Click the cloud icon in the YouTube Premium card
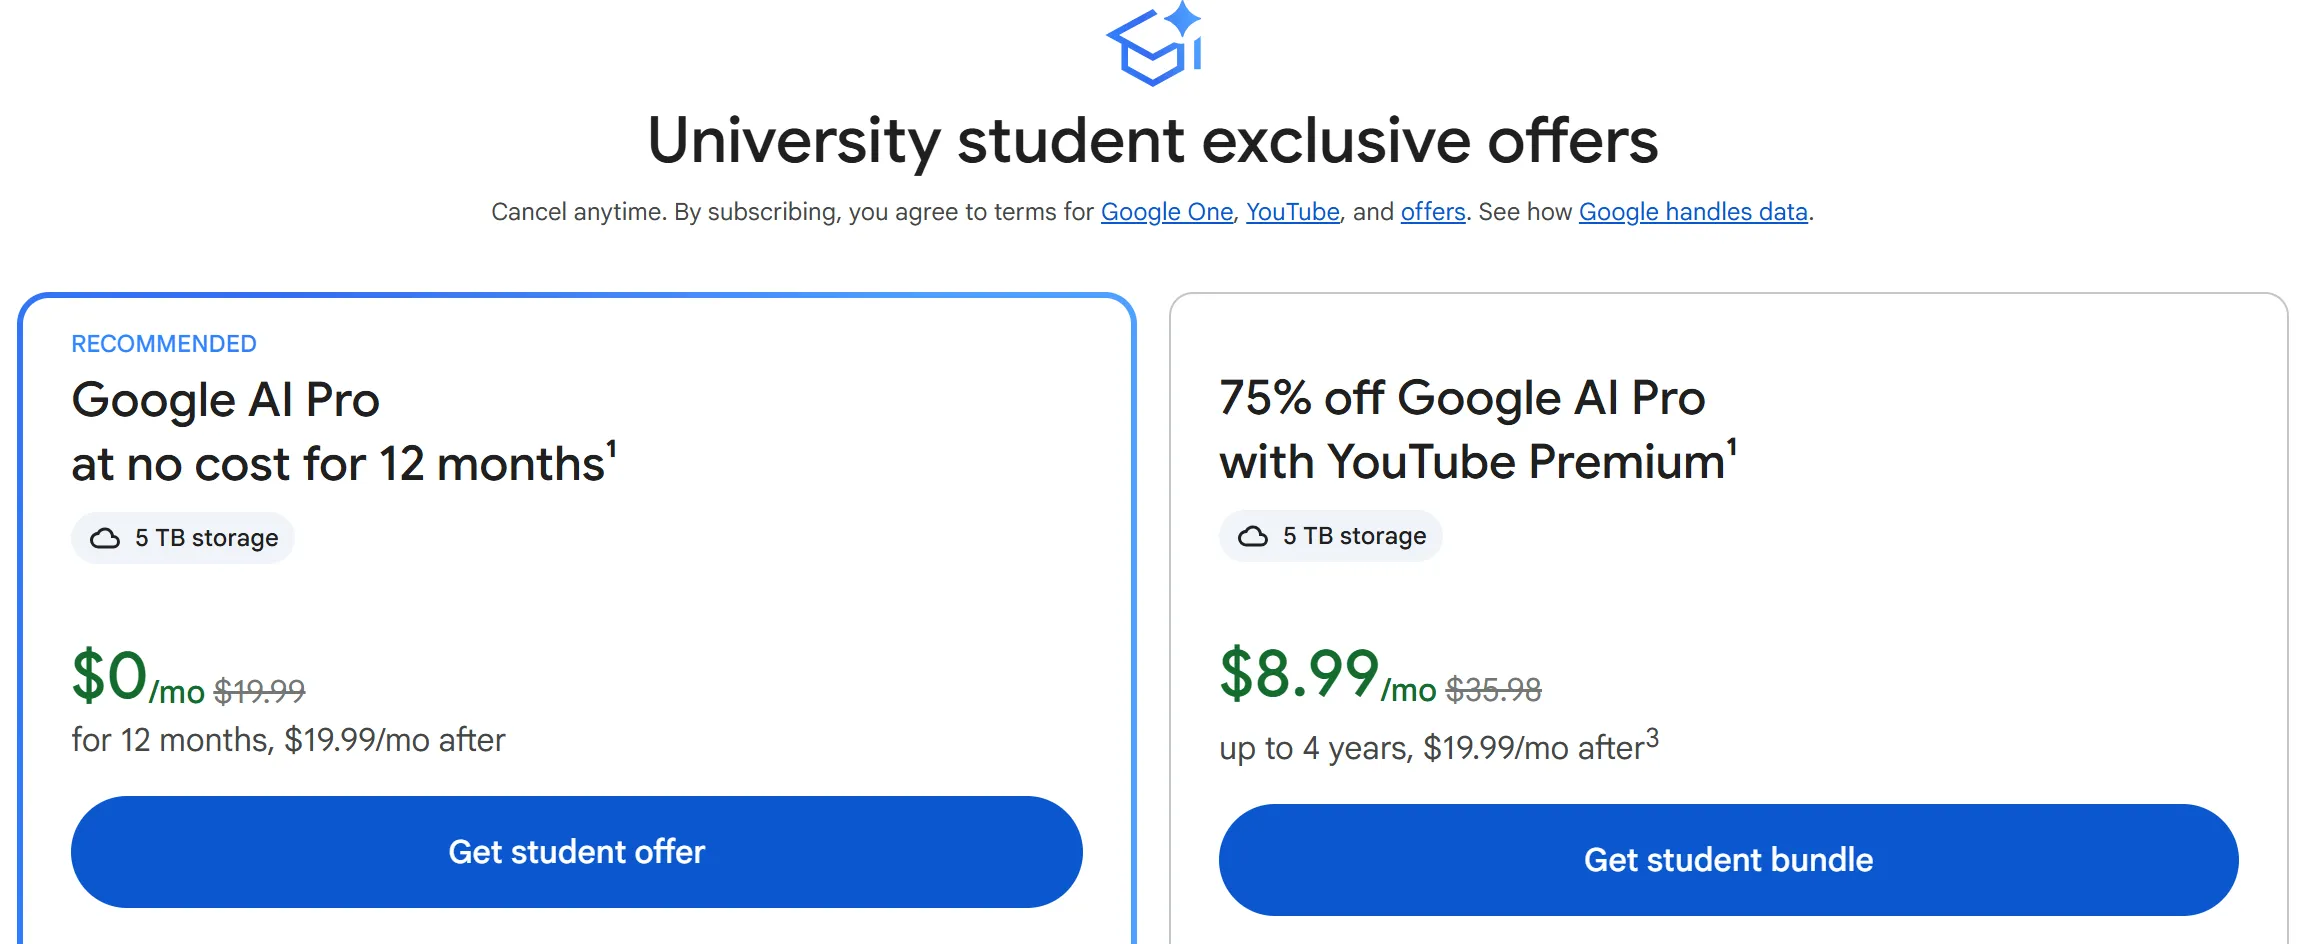Image resolution: width=2308 pixels, height=944 pixels. click(x=1253, y=537)
